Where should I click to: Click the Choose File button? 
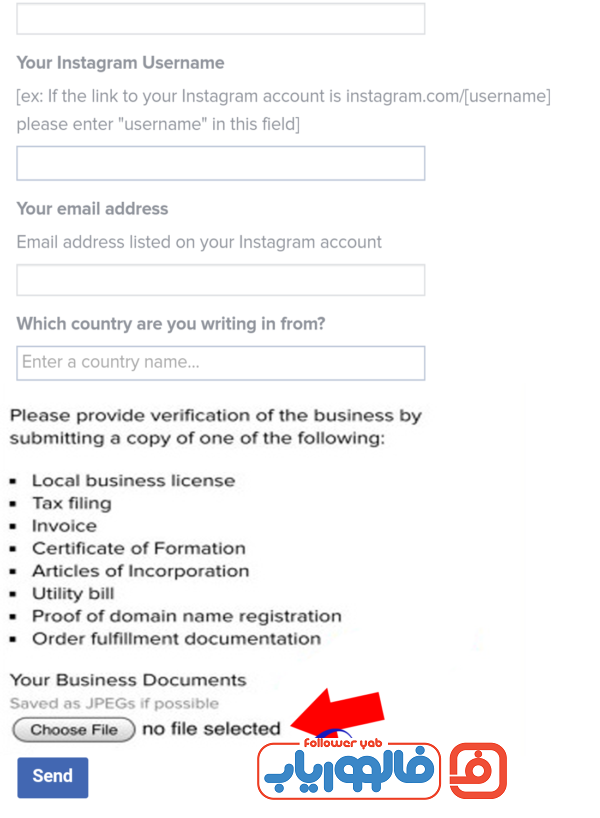pos(74,729)
